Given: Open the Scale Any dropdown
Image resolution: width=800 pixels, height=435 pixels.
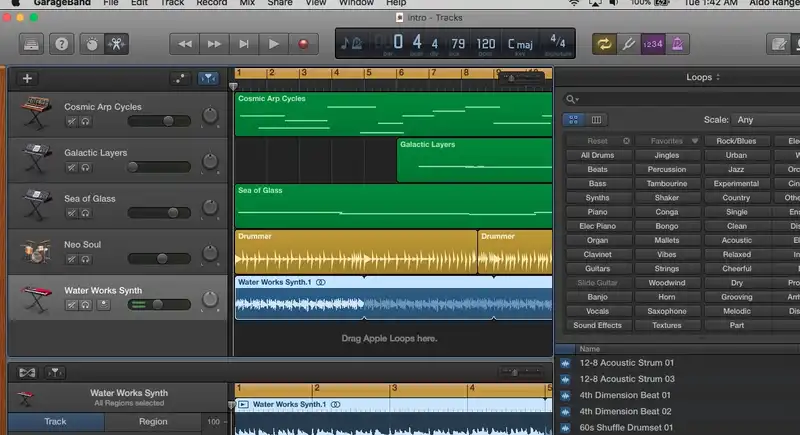Looking at the screenshot, I should coord(765,120).
